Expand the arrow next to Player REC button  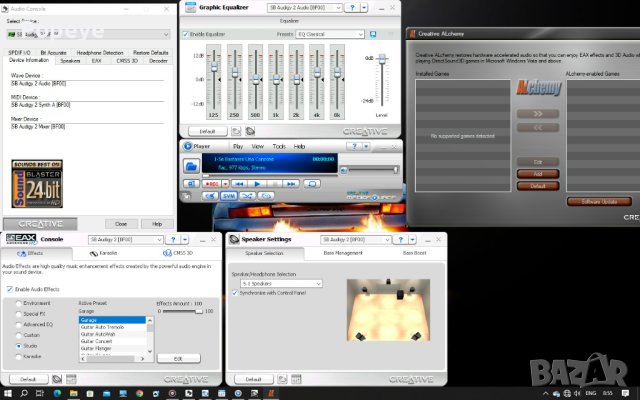pyautogui.click(x=225, y=184)
